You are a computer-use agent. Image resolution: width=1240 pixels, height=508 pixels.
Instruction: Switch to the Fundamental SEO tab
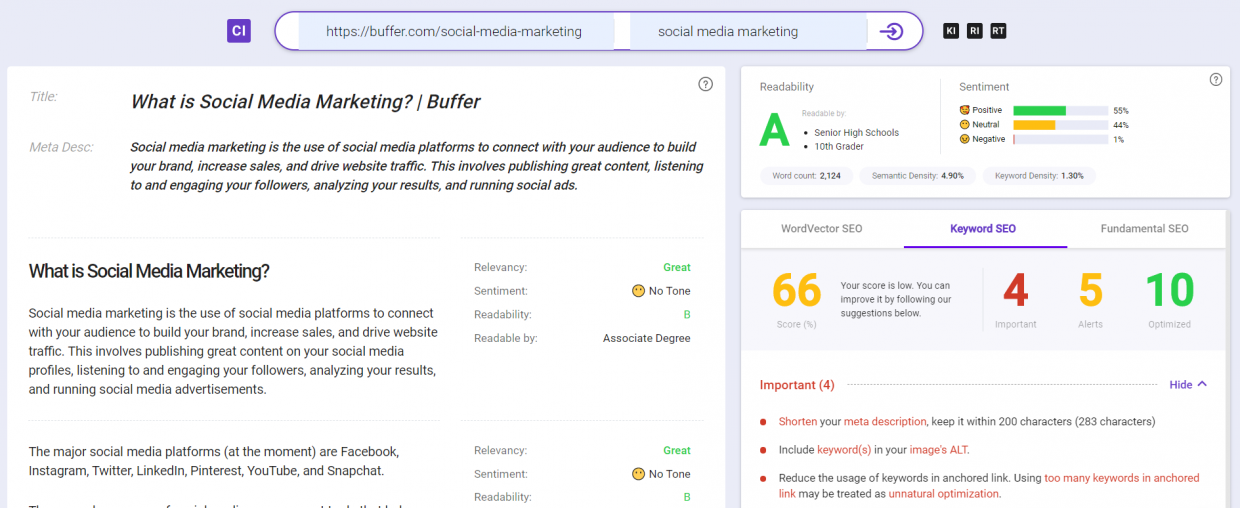click(1145, 229)
